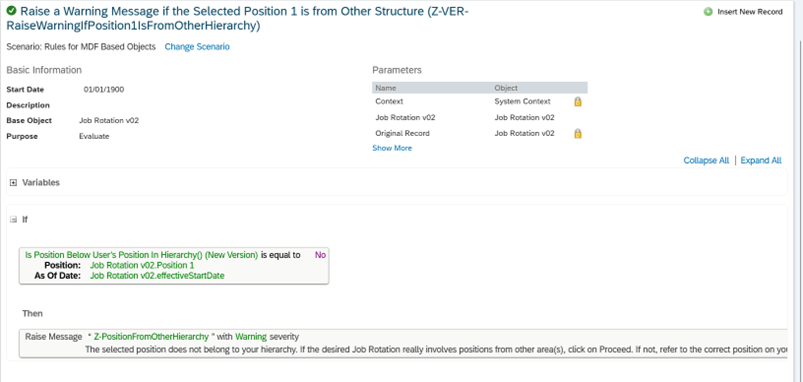Click Show More under Parameters
This screenshot has width=803, height=382.
pos(392,148)
